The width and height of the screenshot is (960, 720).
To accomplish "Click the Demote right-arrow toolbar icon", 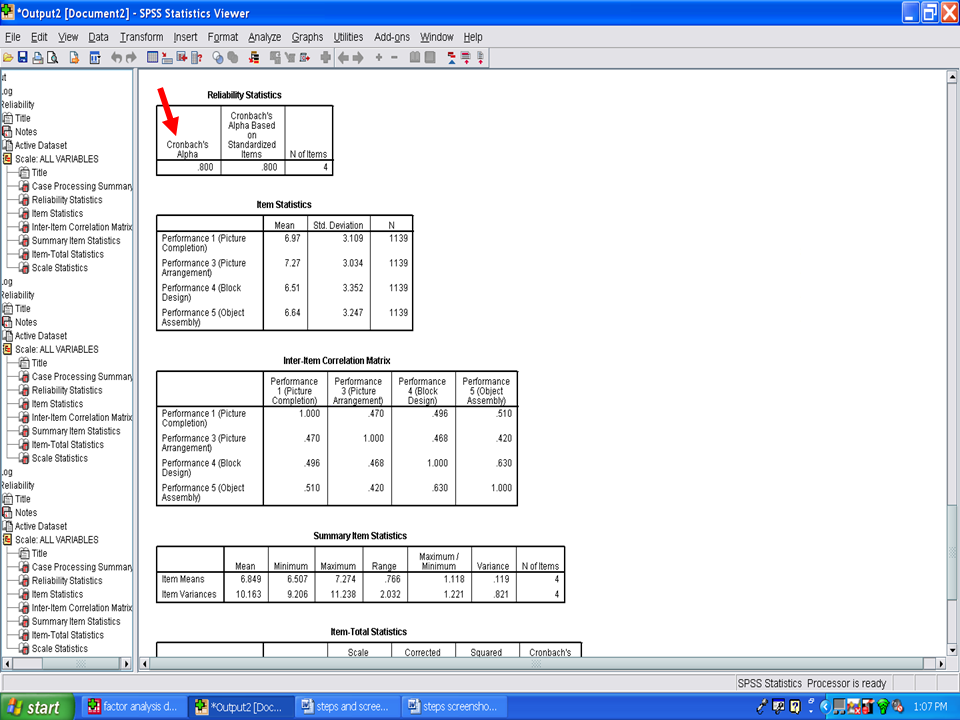I will 358,58.
